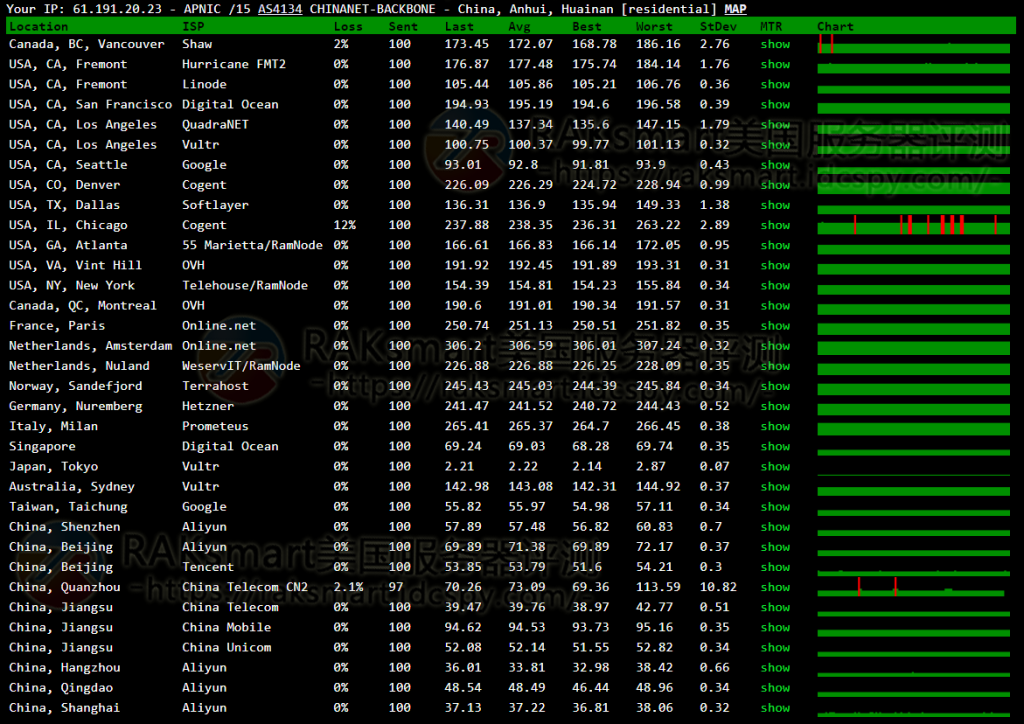Image resolution: width=1024 pixels, height=724 pixels.
Task: Select the 2.1% loss value for Quanzhou
Action: [349, 588]
